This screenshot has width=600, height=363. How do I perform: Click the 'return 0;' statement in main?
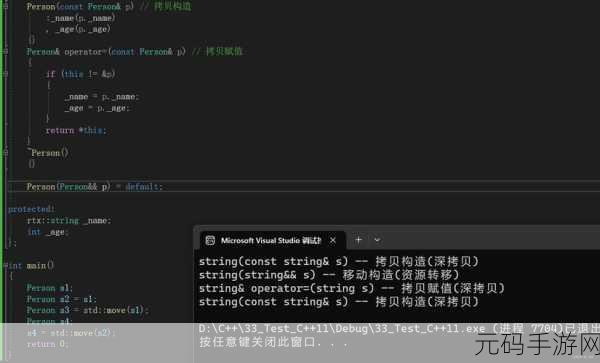47,344
